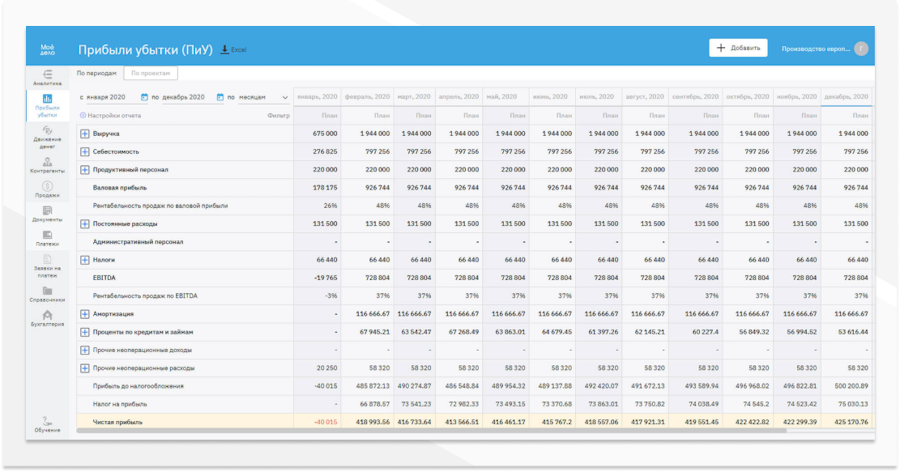
Task: Open the Платежи sidebar section
Action: (47, 238)
